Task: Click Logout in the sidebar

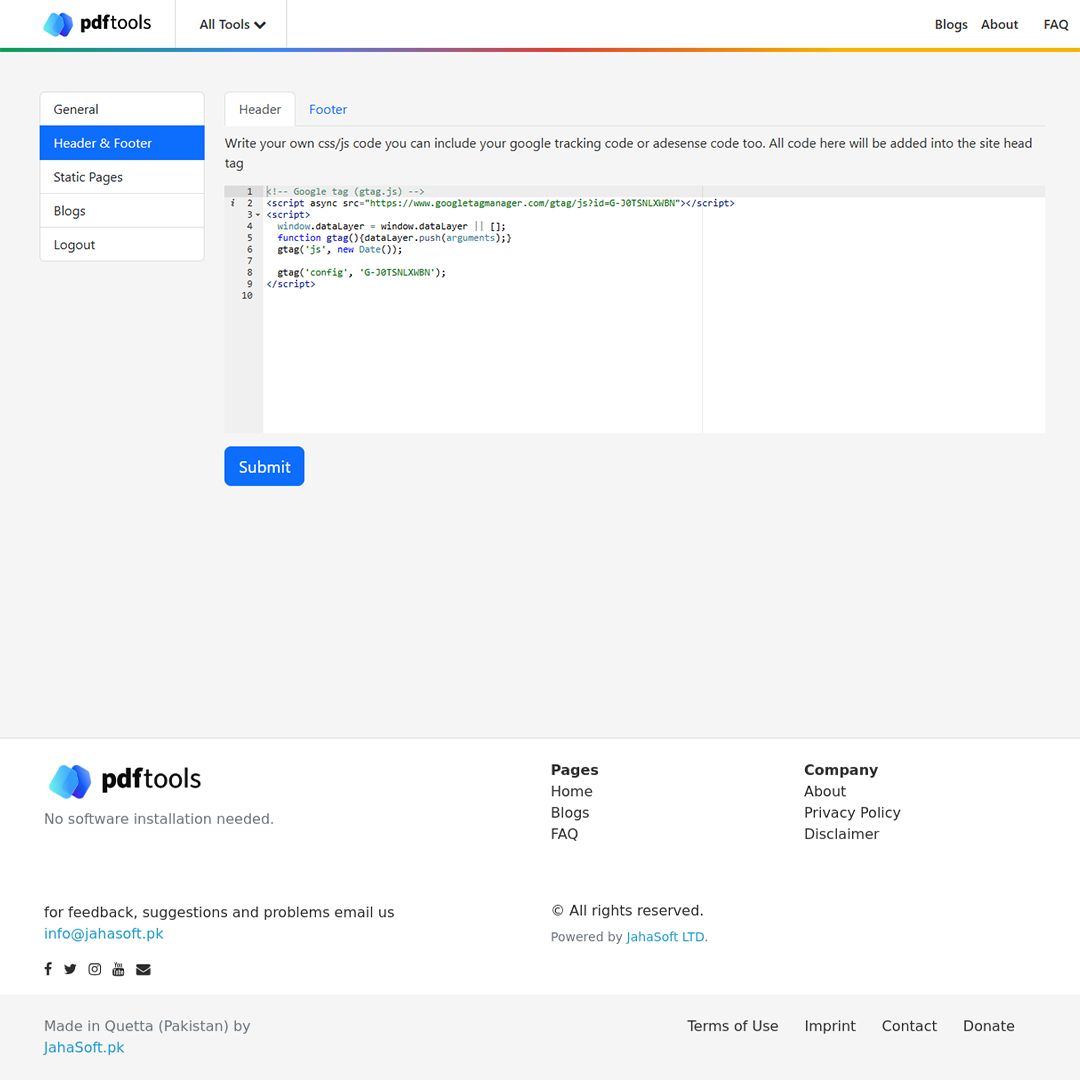Action: pos(122,244)
